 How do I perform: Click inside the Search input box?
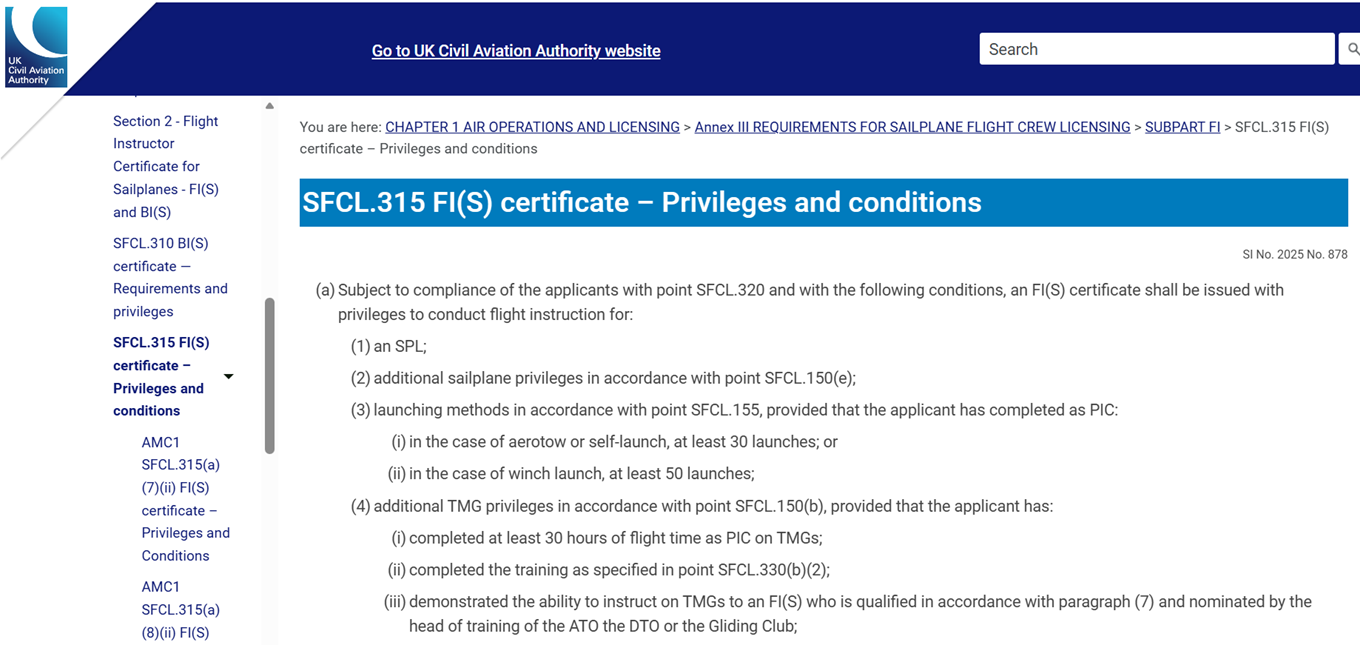(1157, 48)
